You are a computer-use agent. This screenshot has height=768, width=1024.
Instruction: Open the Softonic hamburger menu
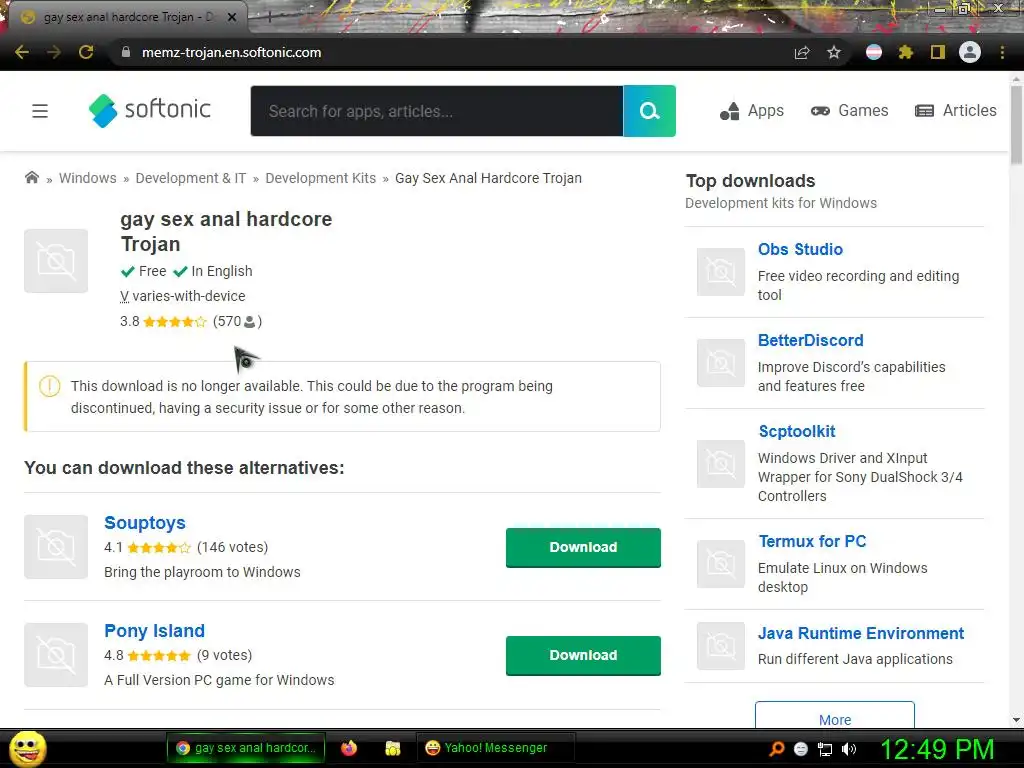tap(40, 111)
